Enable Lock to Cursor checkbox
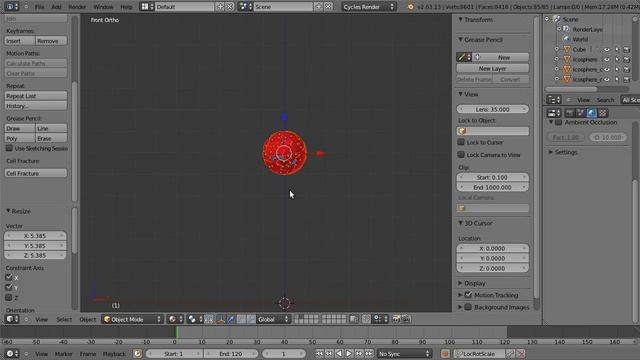Viewport: 640px width, 360px height. [x=461, y=142]
